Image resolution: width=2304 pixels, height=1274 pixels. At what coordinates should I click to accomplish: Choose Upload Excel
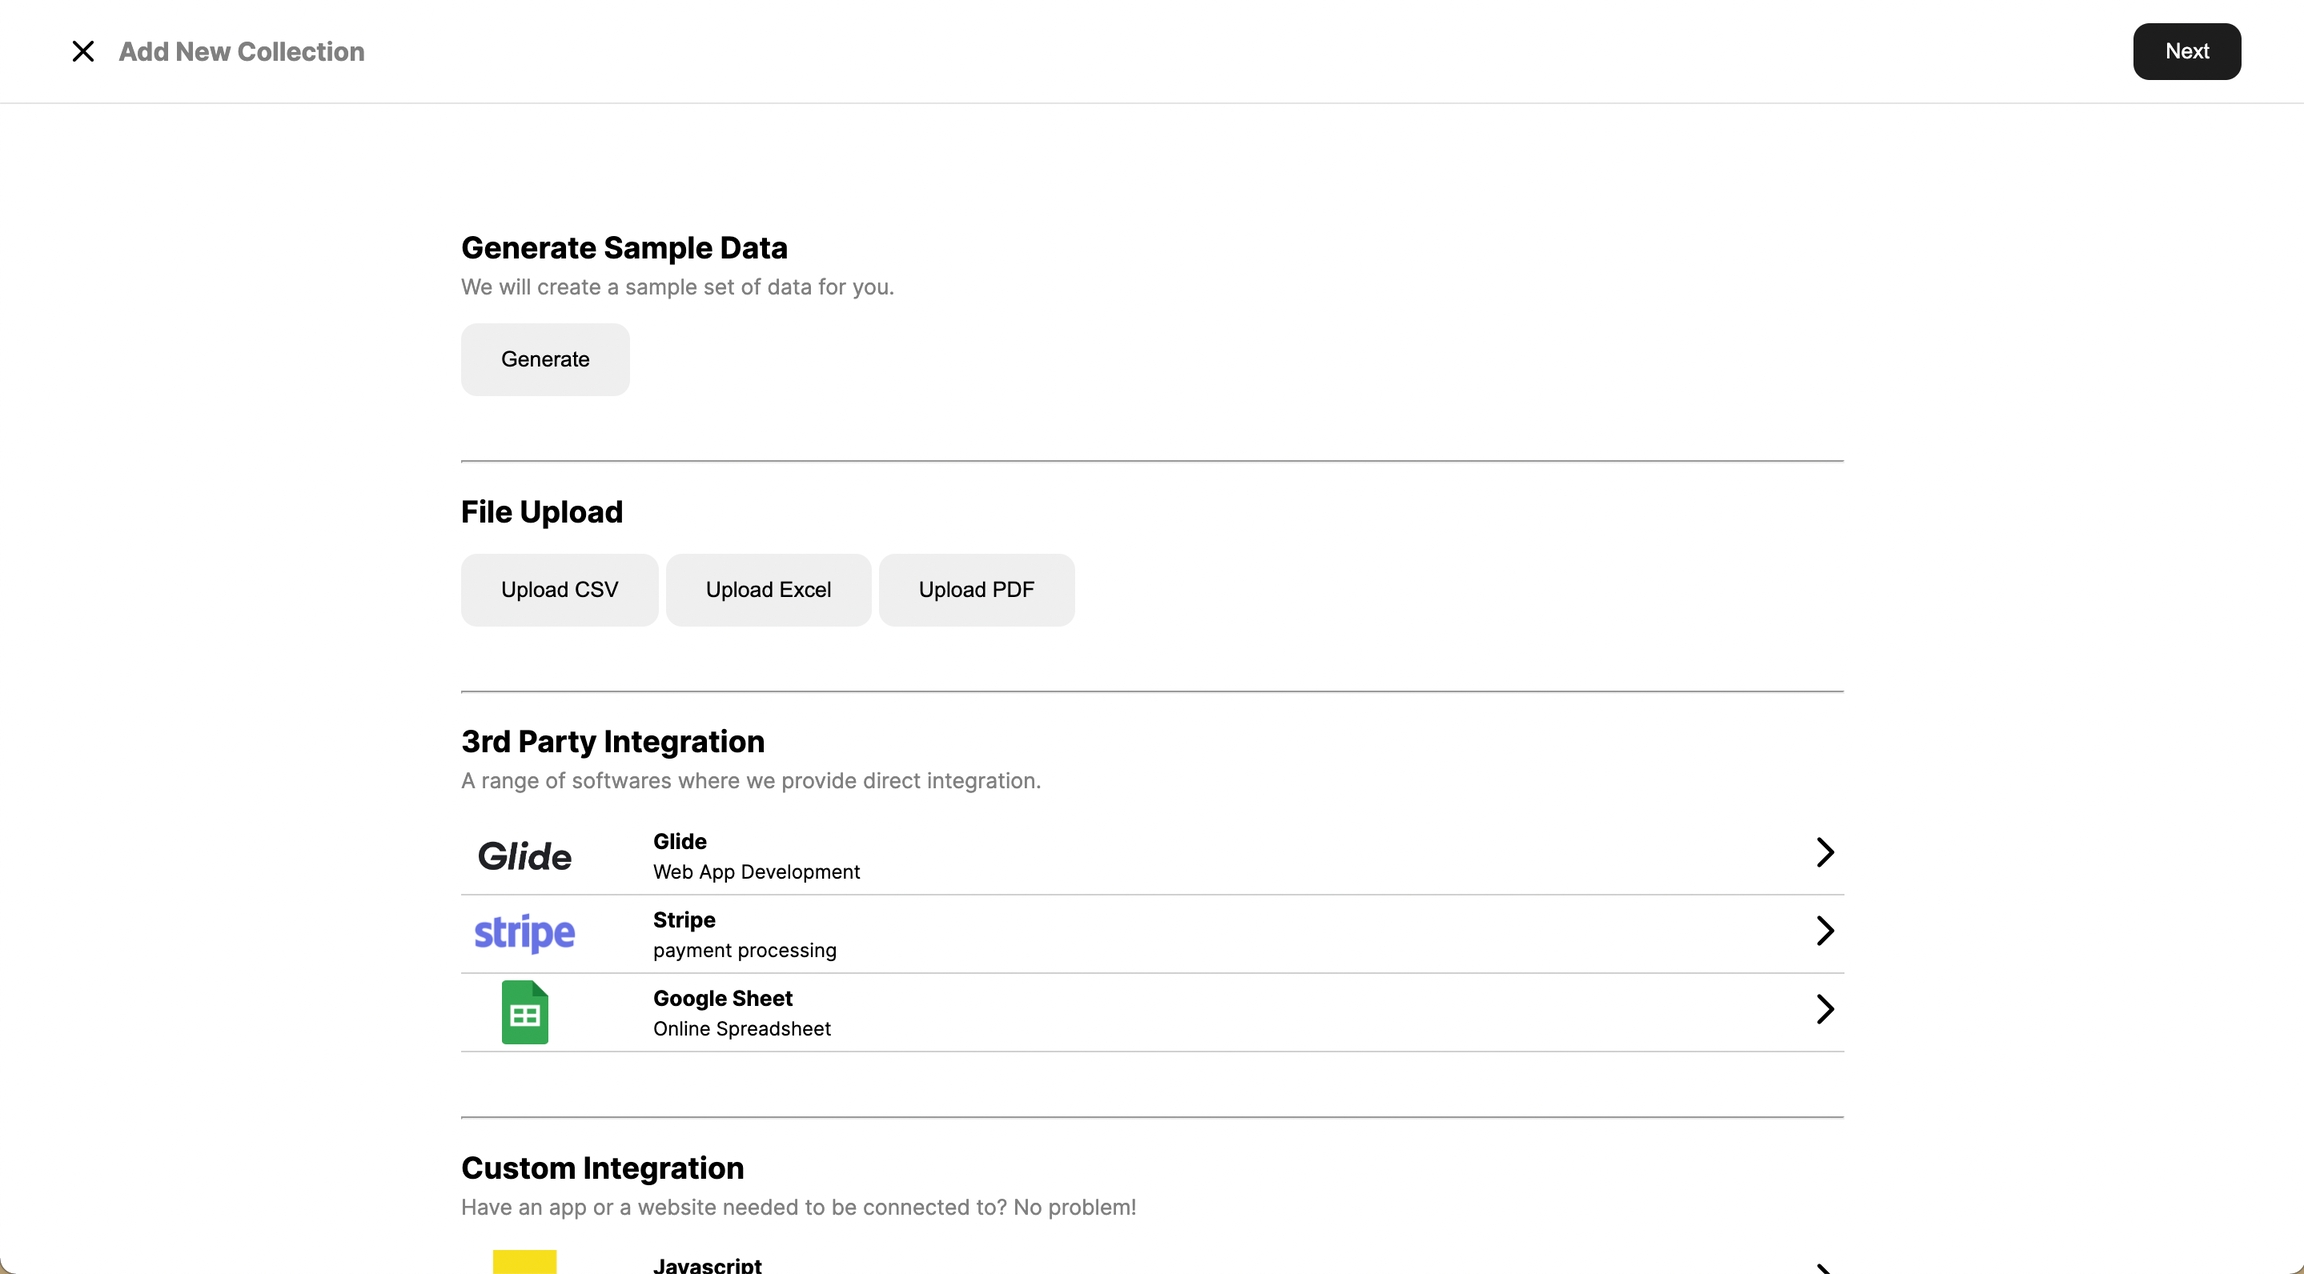[x=768, y=590]
